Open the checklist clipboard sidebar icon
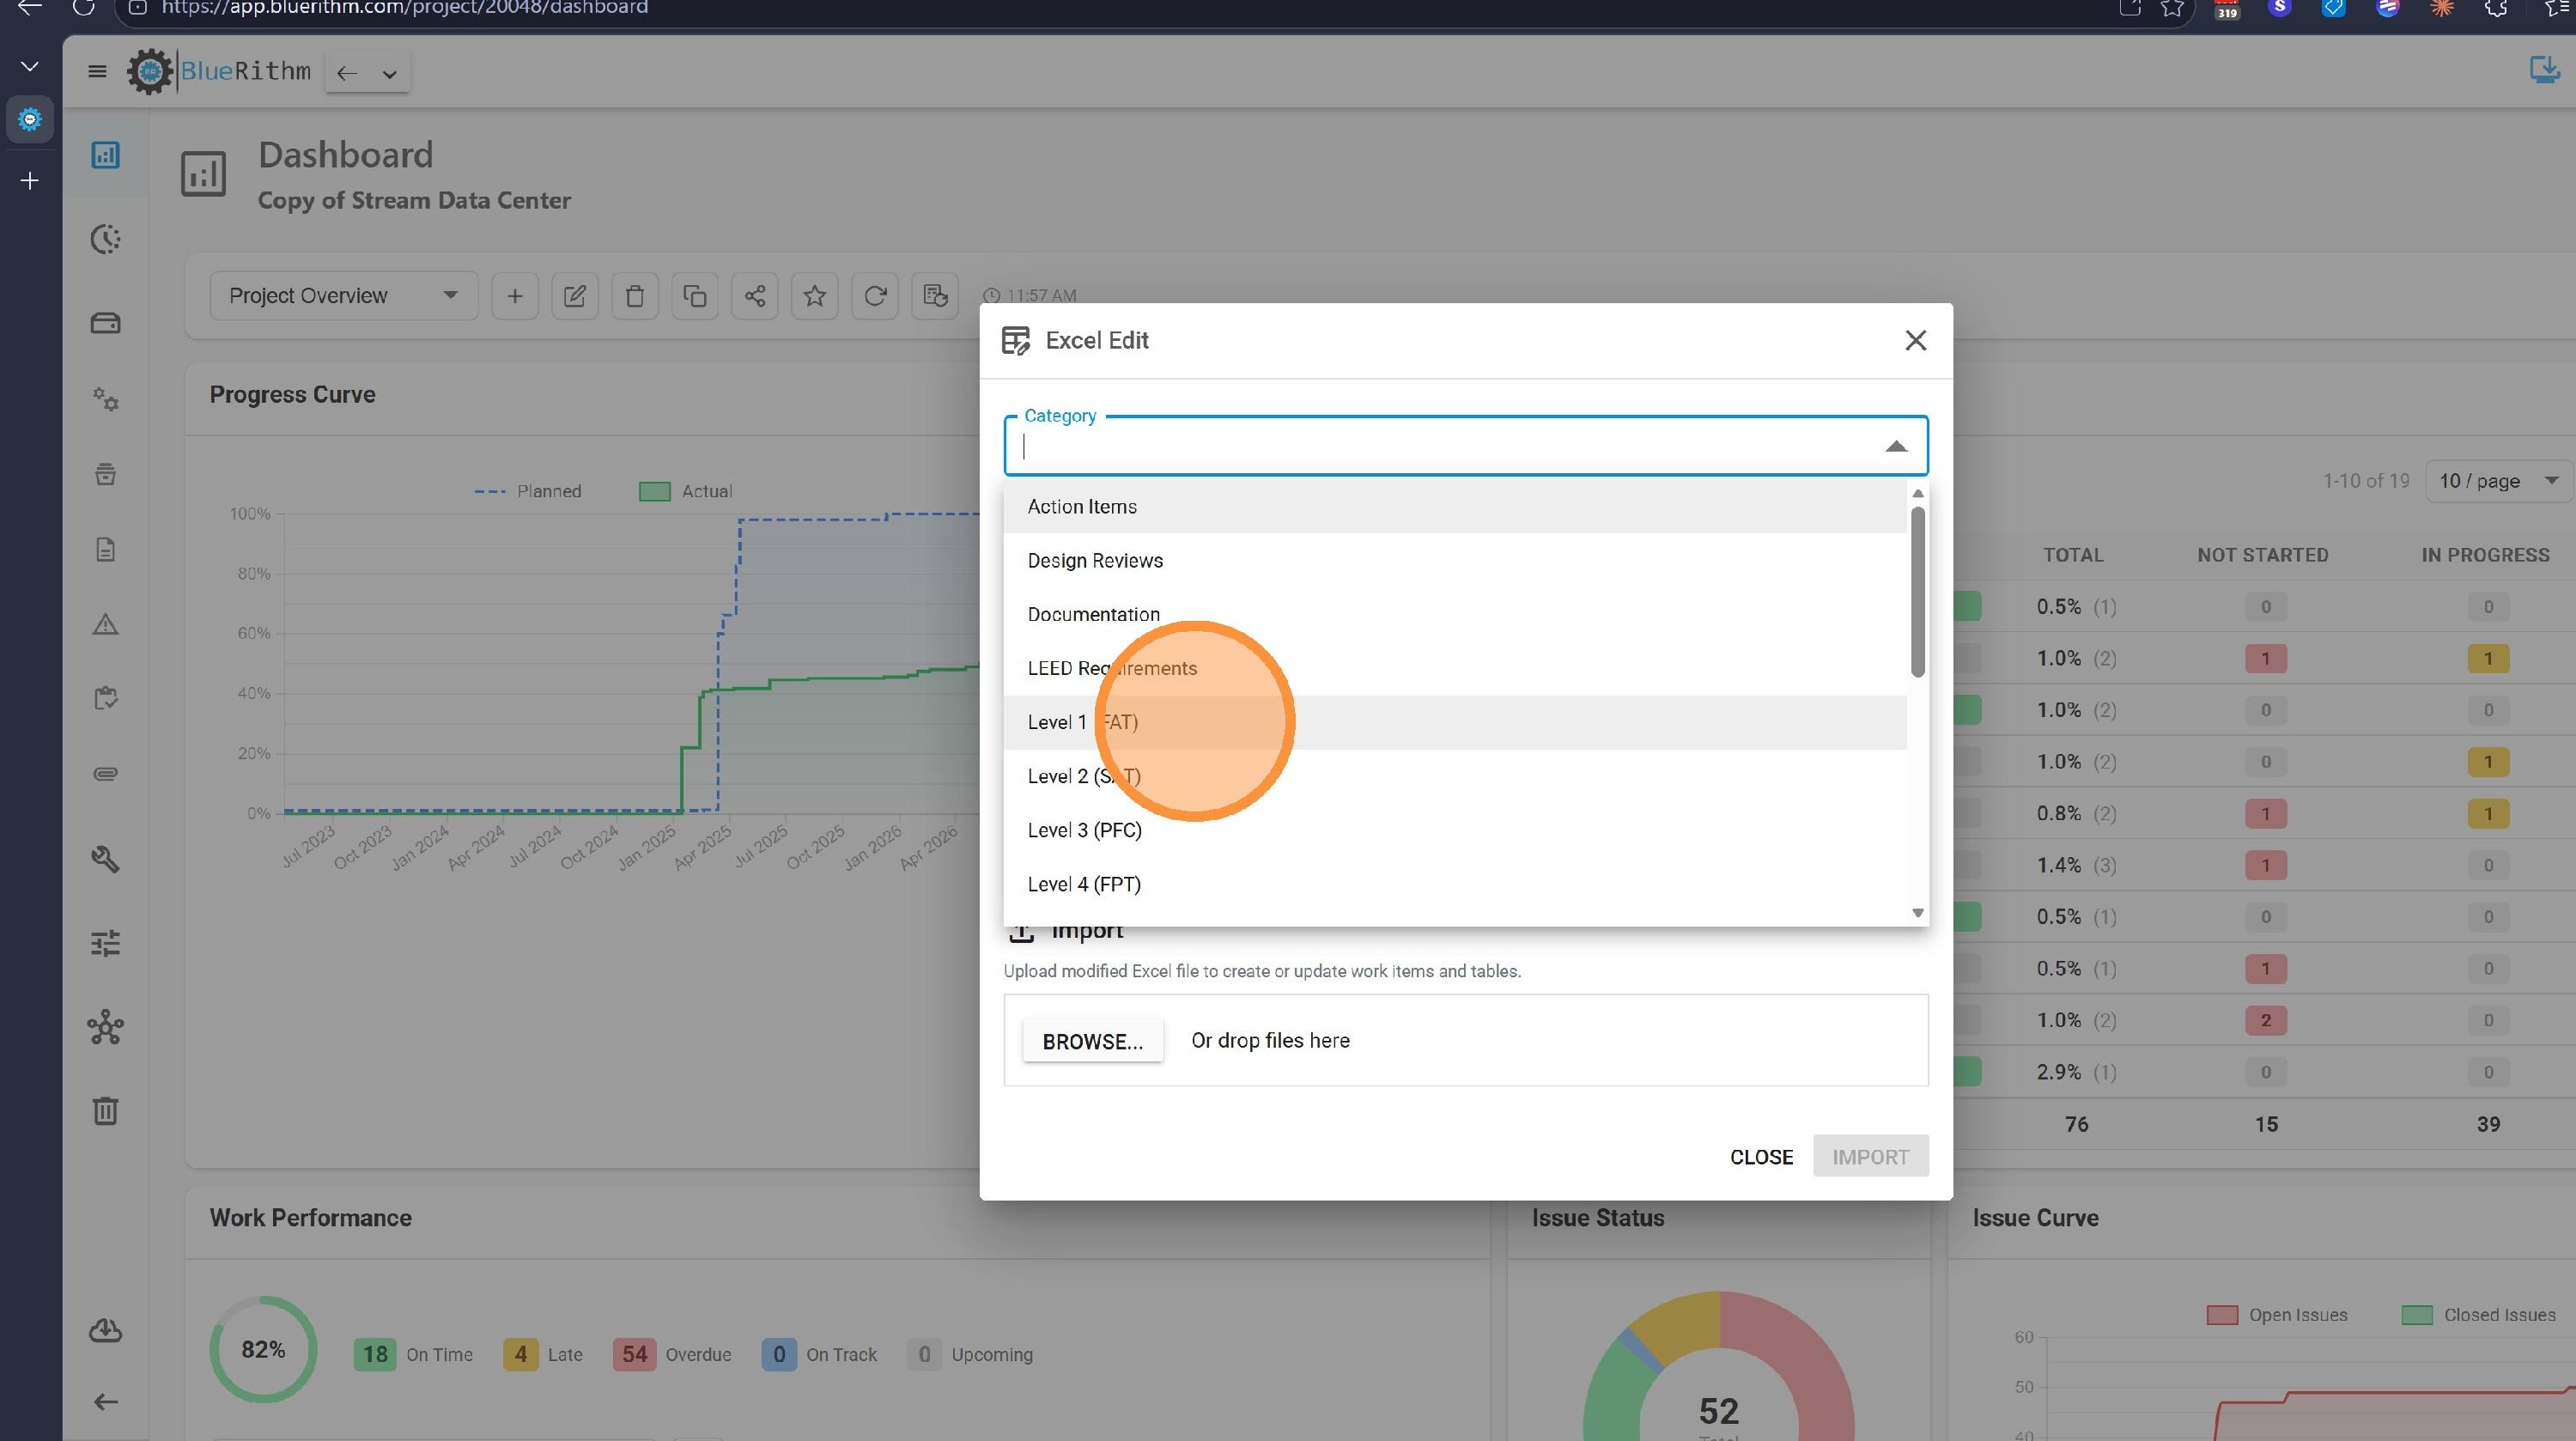Screen dimensions: 2576x1441 click(x=105, y=698)
